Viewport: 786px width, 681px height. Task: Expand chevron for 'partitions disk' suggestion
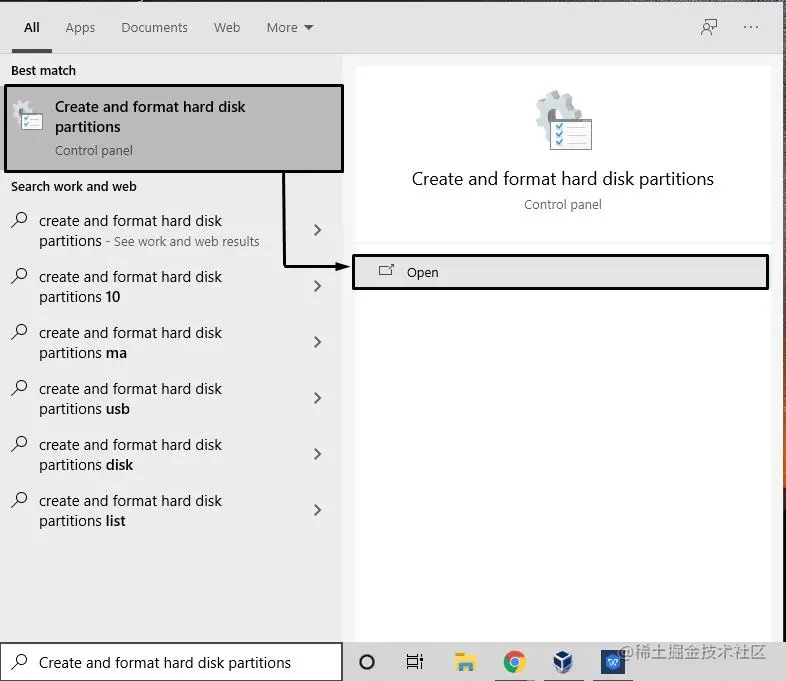pos(317,455)
